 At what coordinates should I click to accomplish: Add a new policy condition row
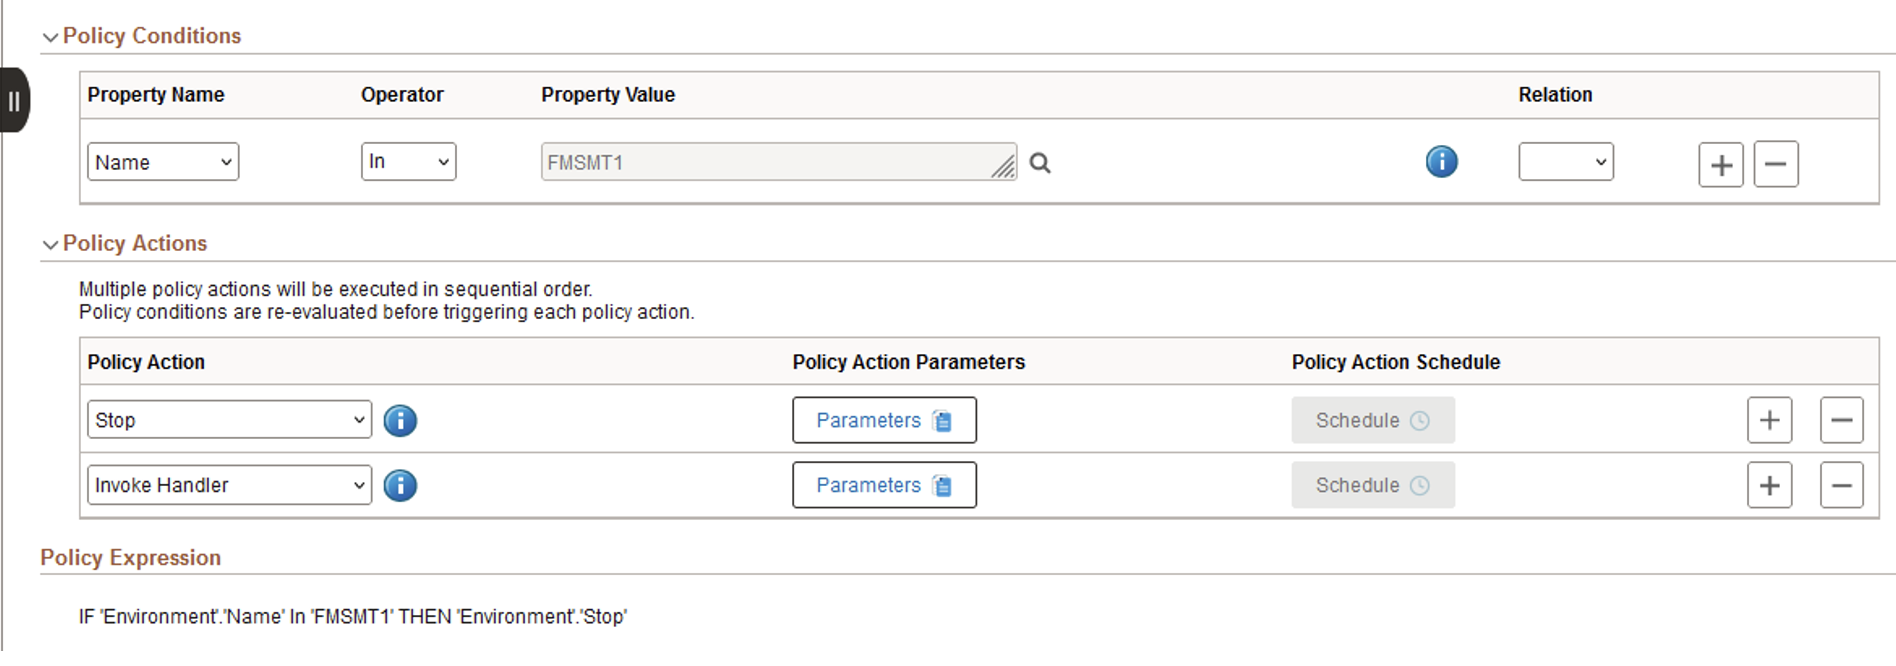pyautogui.click(x=1720, y=165)
